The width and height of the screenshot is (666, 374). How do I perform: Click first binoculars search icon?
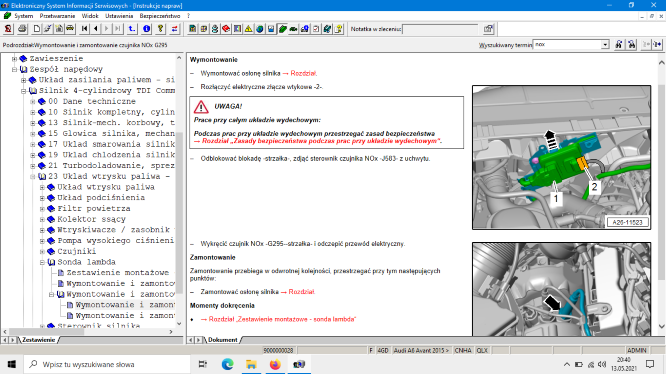point(618,45)
